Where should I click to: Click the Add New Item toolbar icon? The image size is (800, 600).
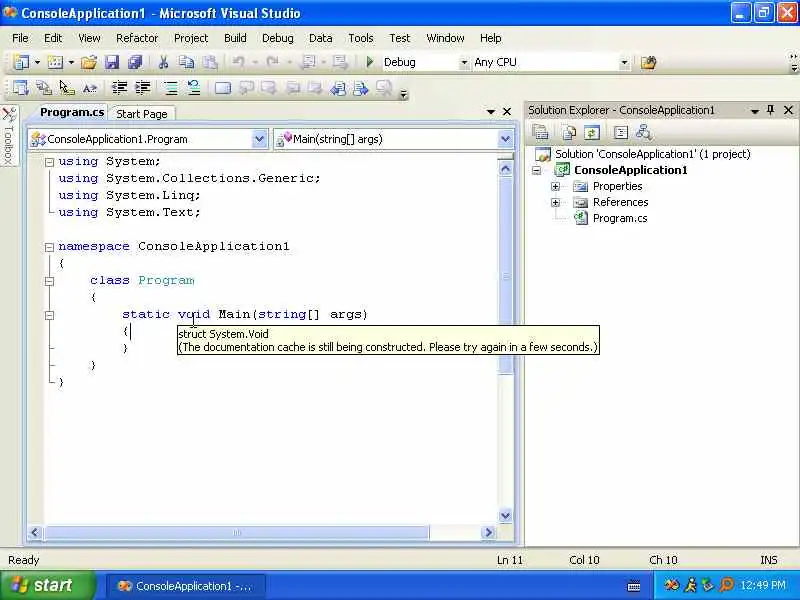pyautogui.click(x=55, y=62)
